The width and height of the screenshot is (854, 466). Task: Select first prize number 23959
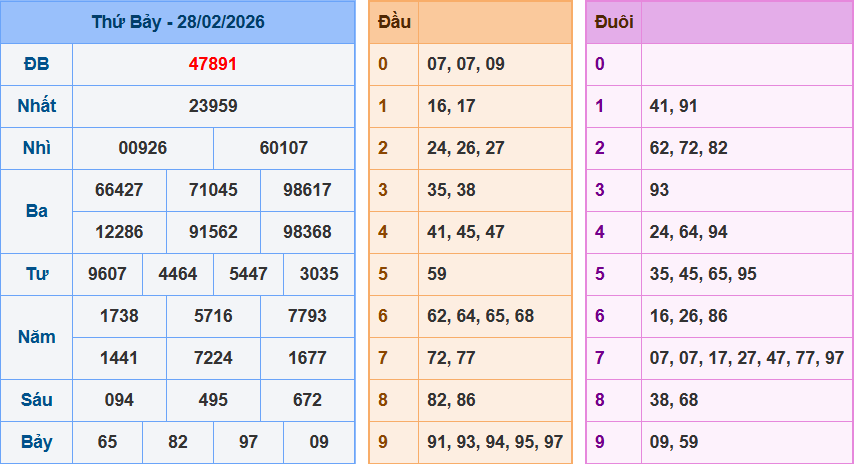pyautogui.click(x=213, y=106)
